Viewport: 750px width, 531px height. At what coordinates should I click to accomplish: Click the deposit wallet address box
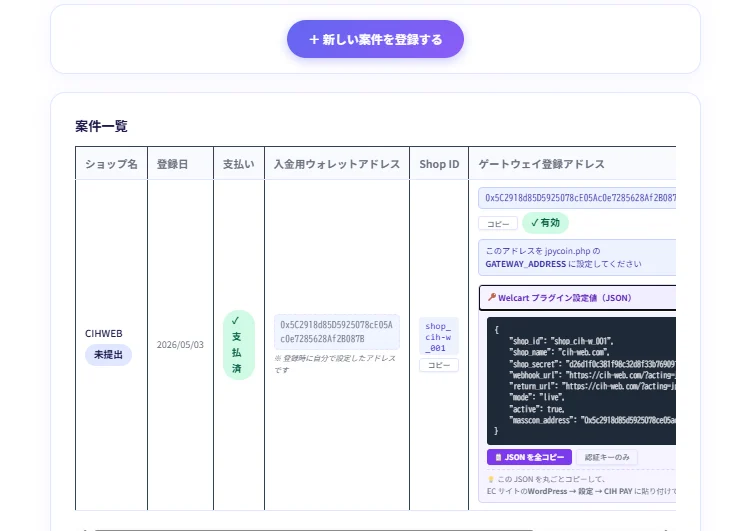pyautogui.click(x=337, y=332)
